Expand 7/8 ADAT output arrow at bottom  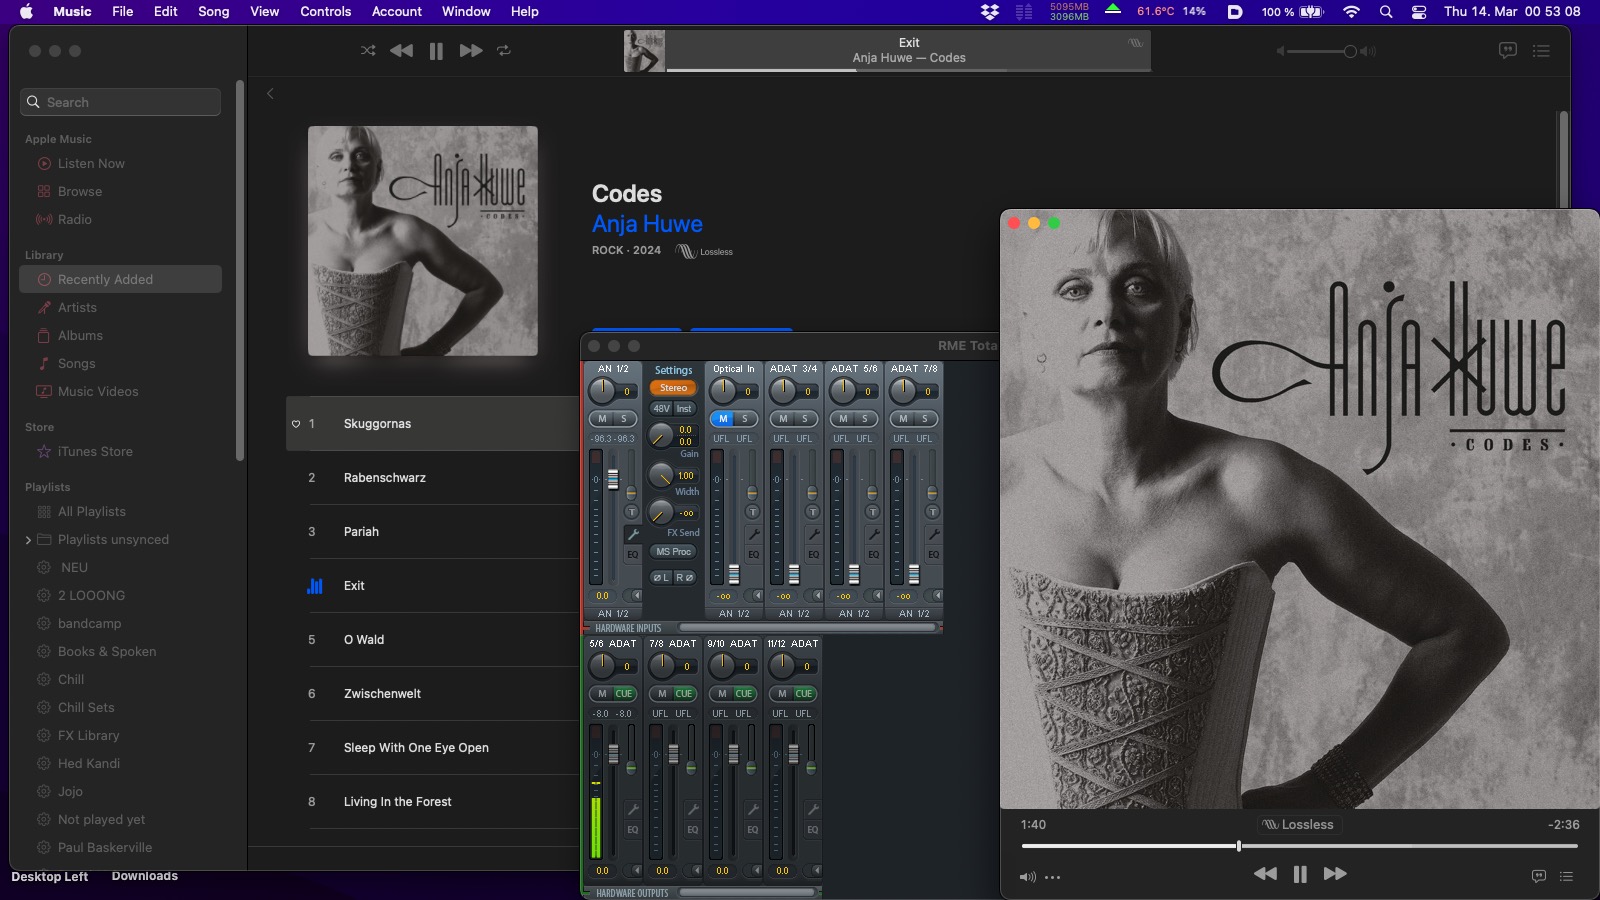click(x=696, y=870)
